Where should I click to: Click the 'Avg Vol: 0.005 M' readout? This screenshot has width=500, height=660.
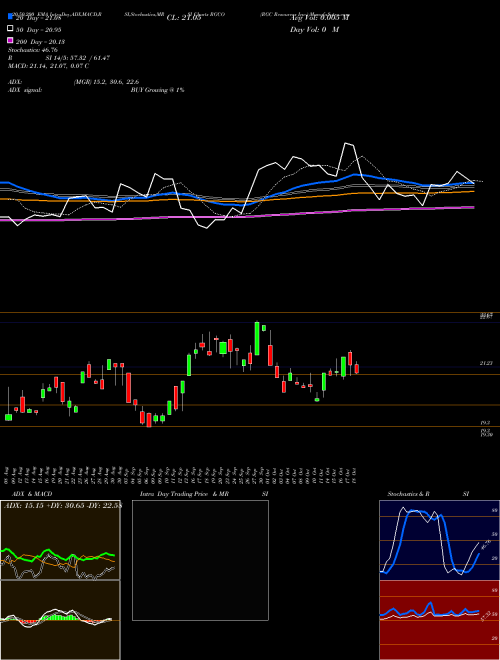tap(319, 18)
